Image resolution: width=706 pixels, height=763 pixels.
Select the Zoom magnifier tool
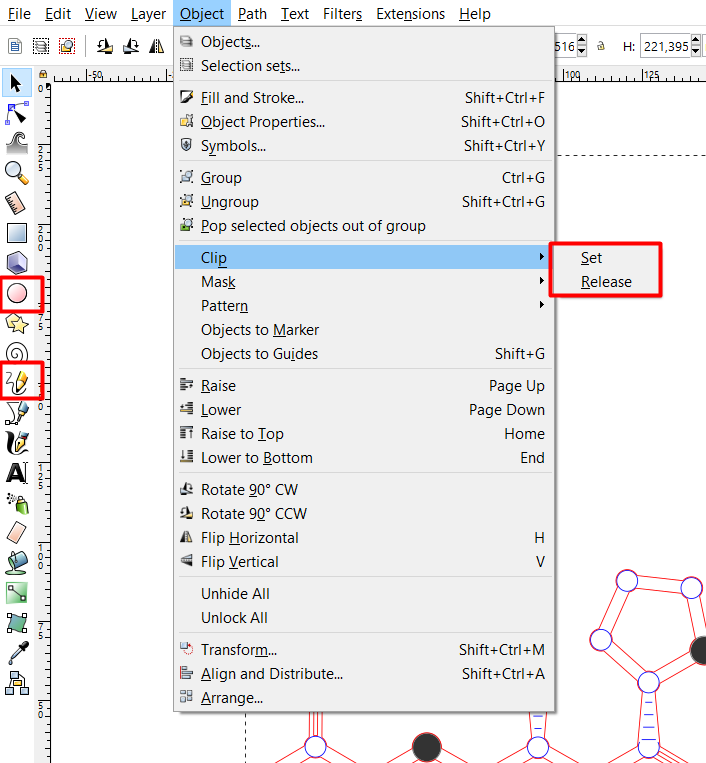click(x=17, y=173)
